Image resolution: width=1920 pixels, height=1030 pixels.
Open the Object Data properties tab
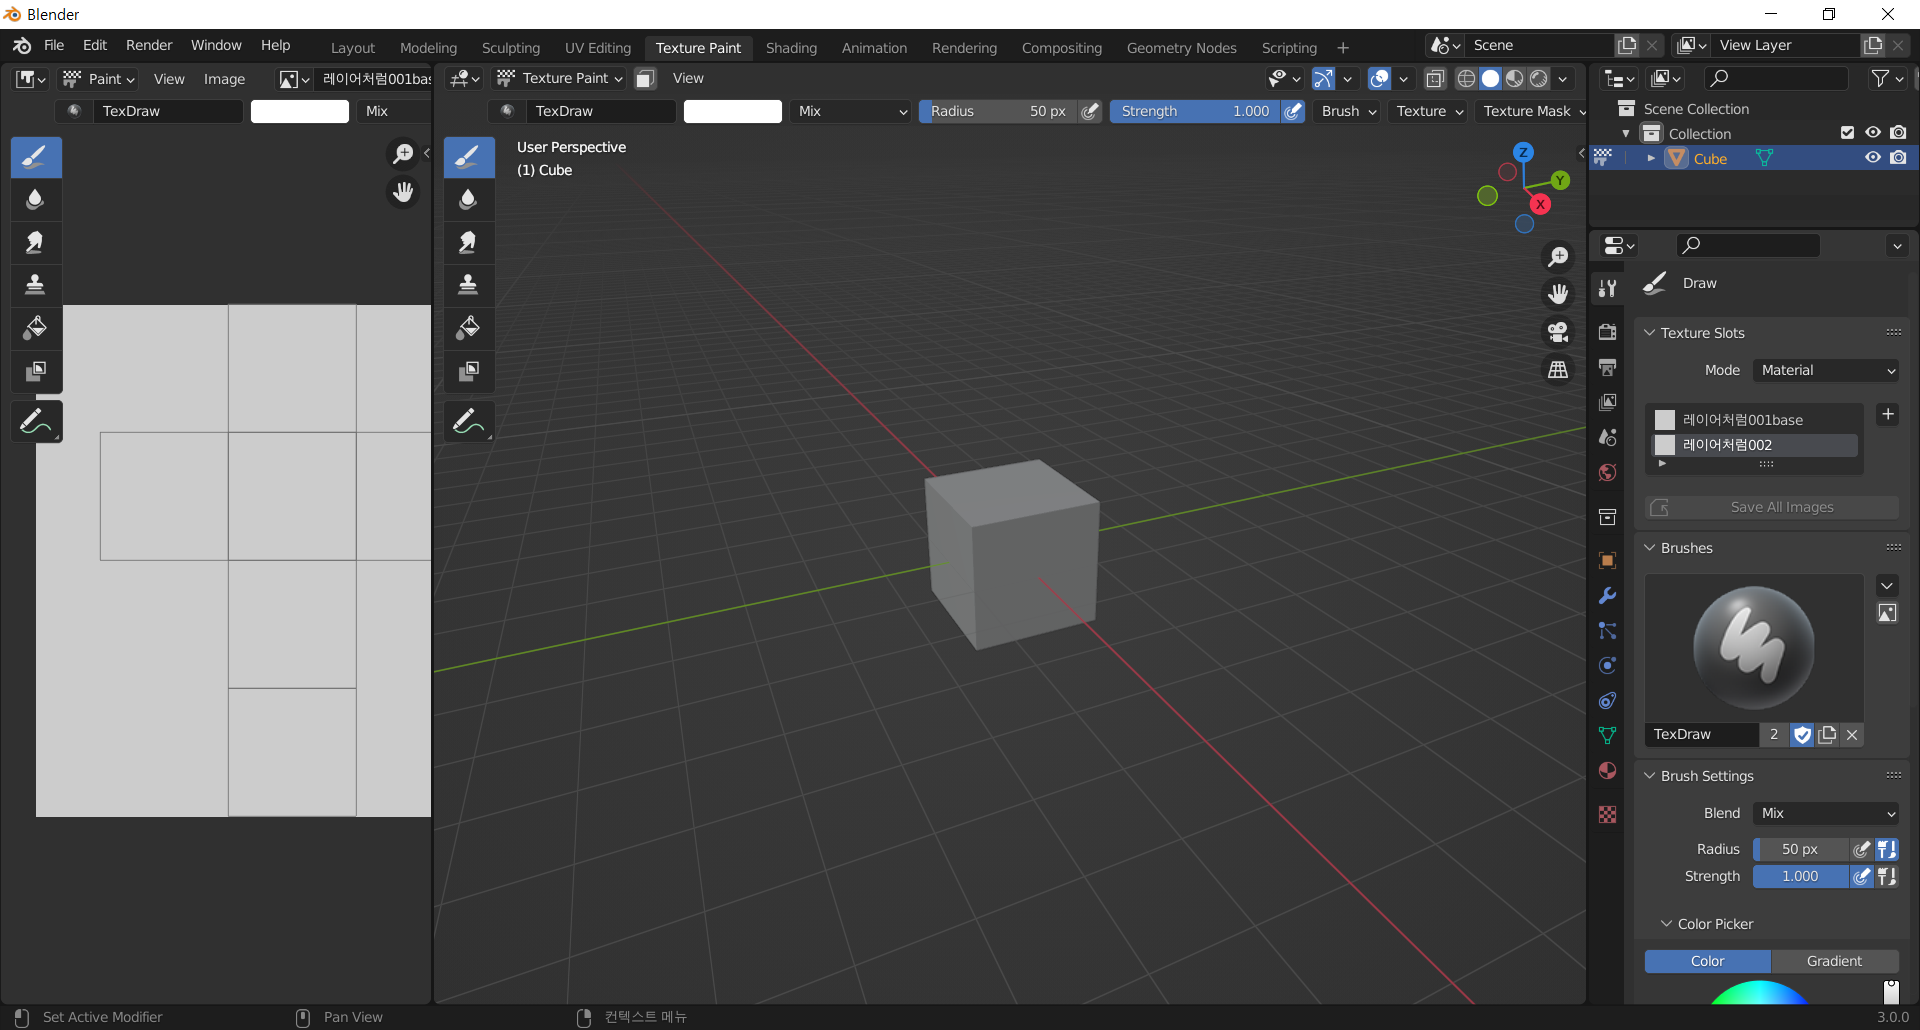(x=1607, y=735)
